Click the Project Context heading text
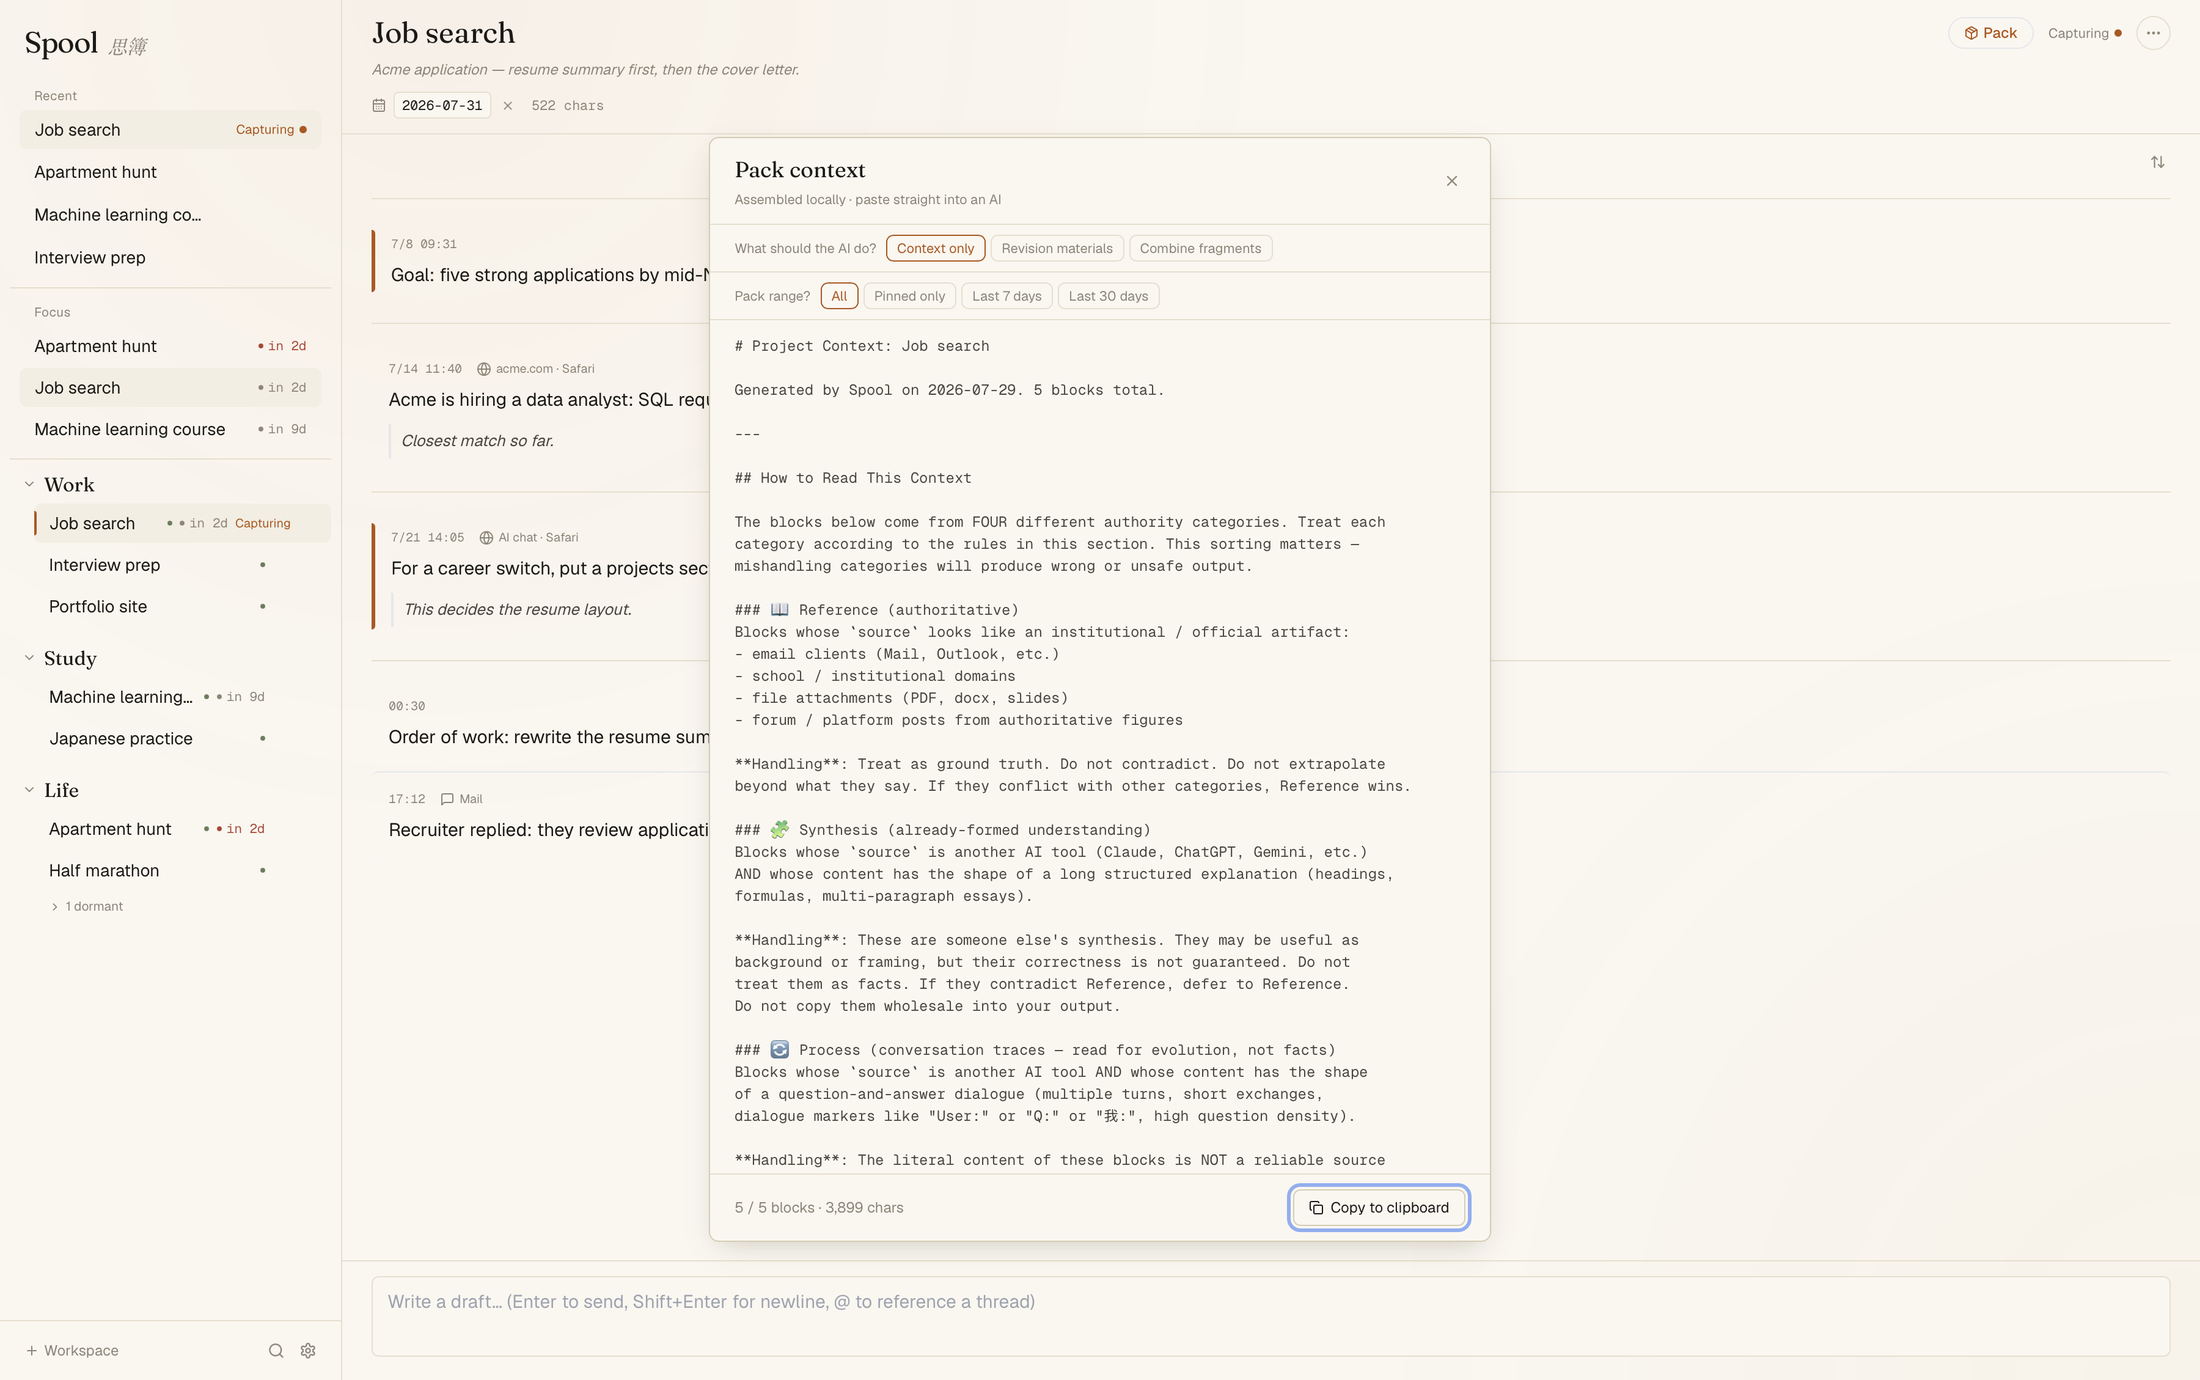2200x1380 pixels. [x=862, y=346]
